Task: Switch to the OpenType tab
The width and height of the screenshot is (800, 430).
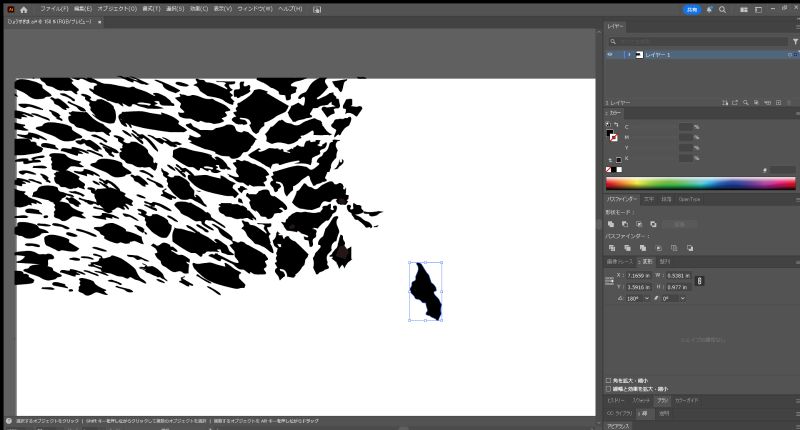Action: [x=690, y=199]
